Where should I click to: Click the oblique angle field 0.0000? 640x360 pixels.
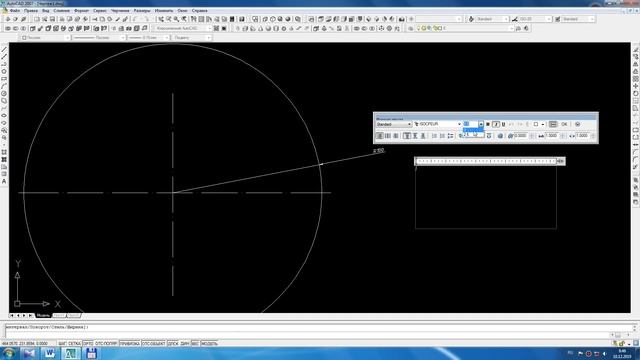[x=522, y=136]
